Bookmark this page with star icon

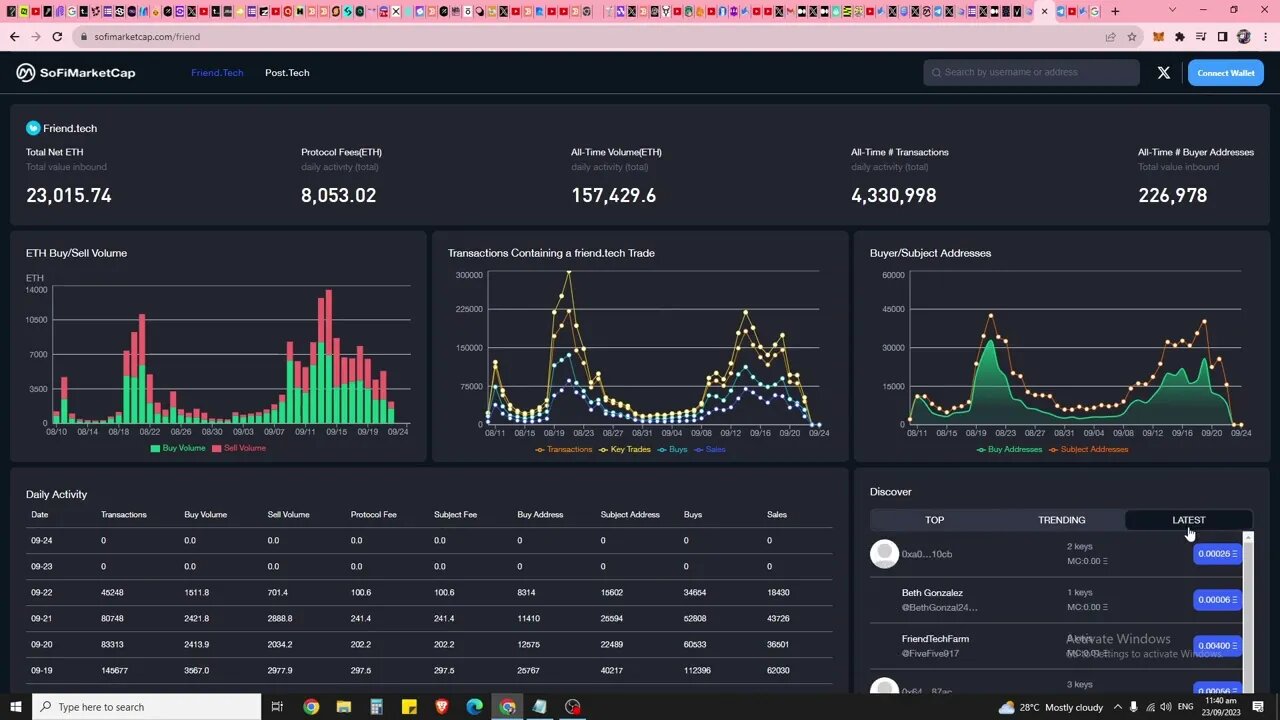[x=1132, y=37]
